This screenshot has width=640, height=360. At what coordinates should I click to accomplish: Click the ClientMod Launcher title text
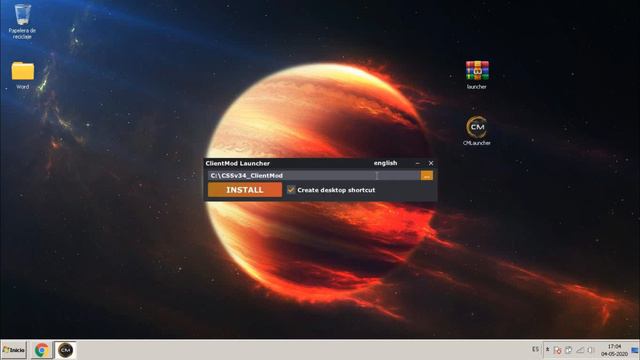pos(238,163)
